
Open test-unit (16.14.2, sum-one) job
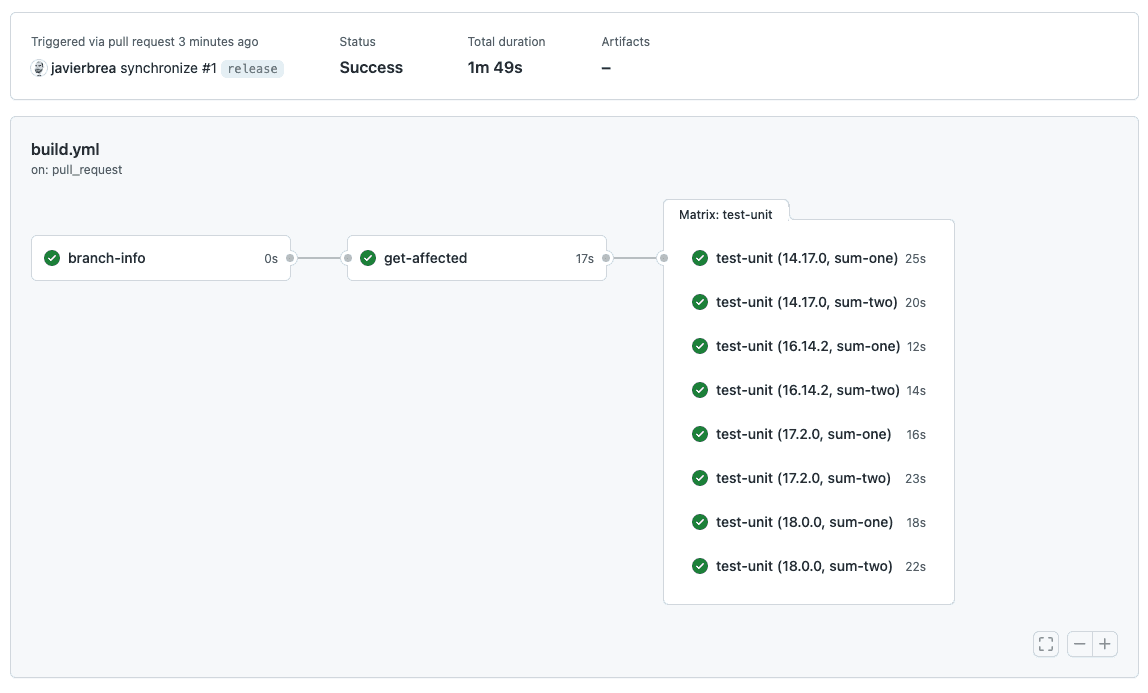807,346
